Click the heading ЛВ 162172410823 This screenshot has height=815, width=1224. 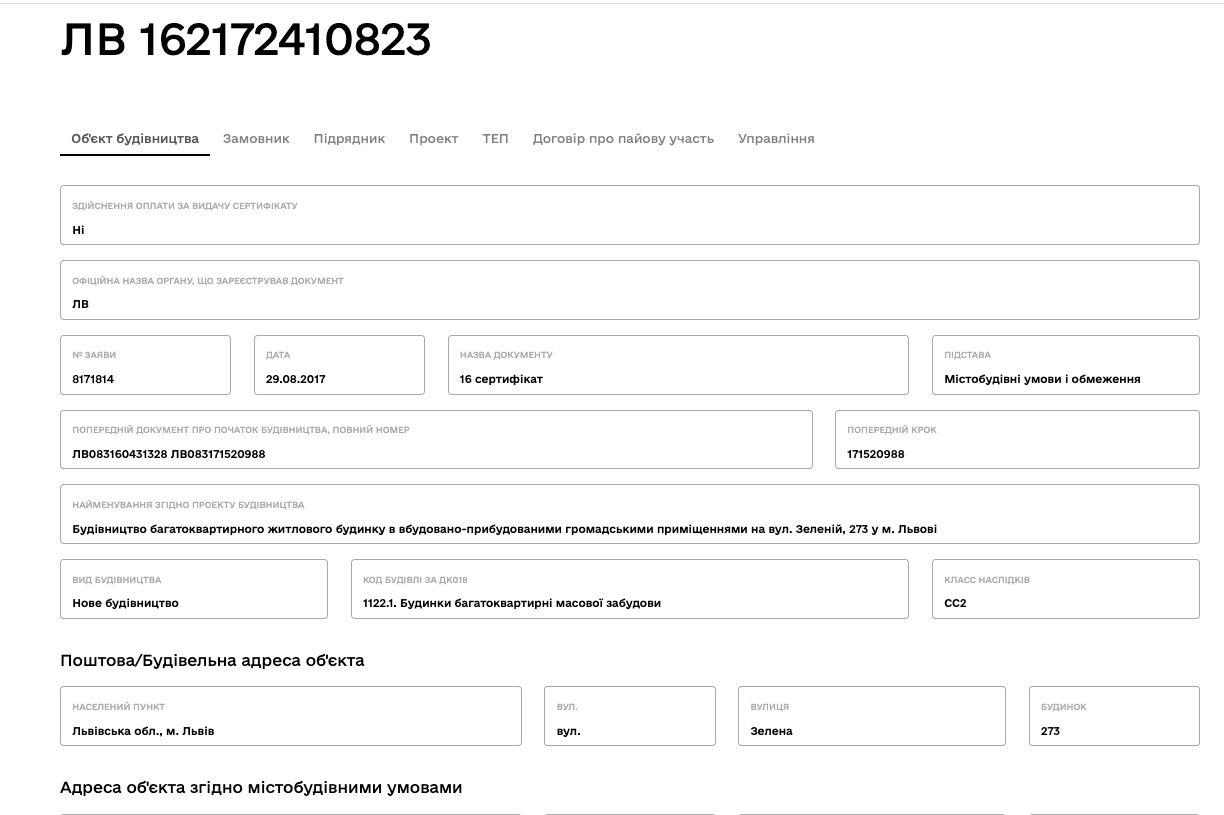click(246, 40)
